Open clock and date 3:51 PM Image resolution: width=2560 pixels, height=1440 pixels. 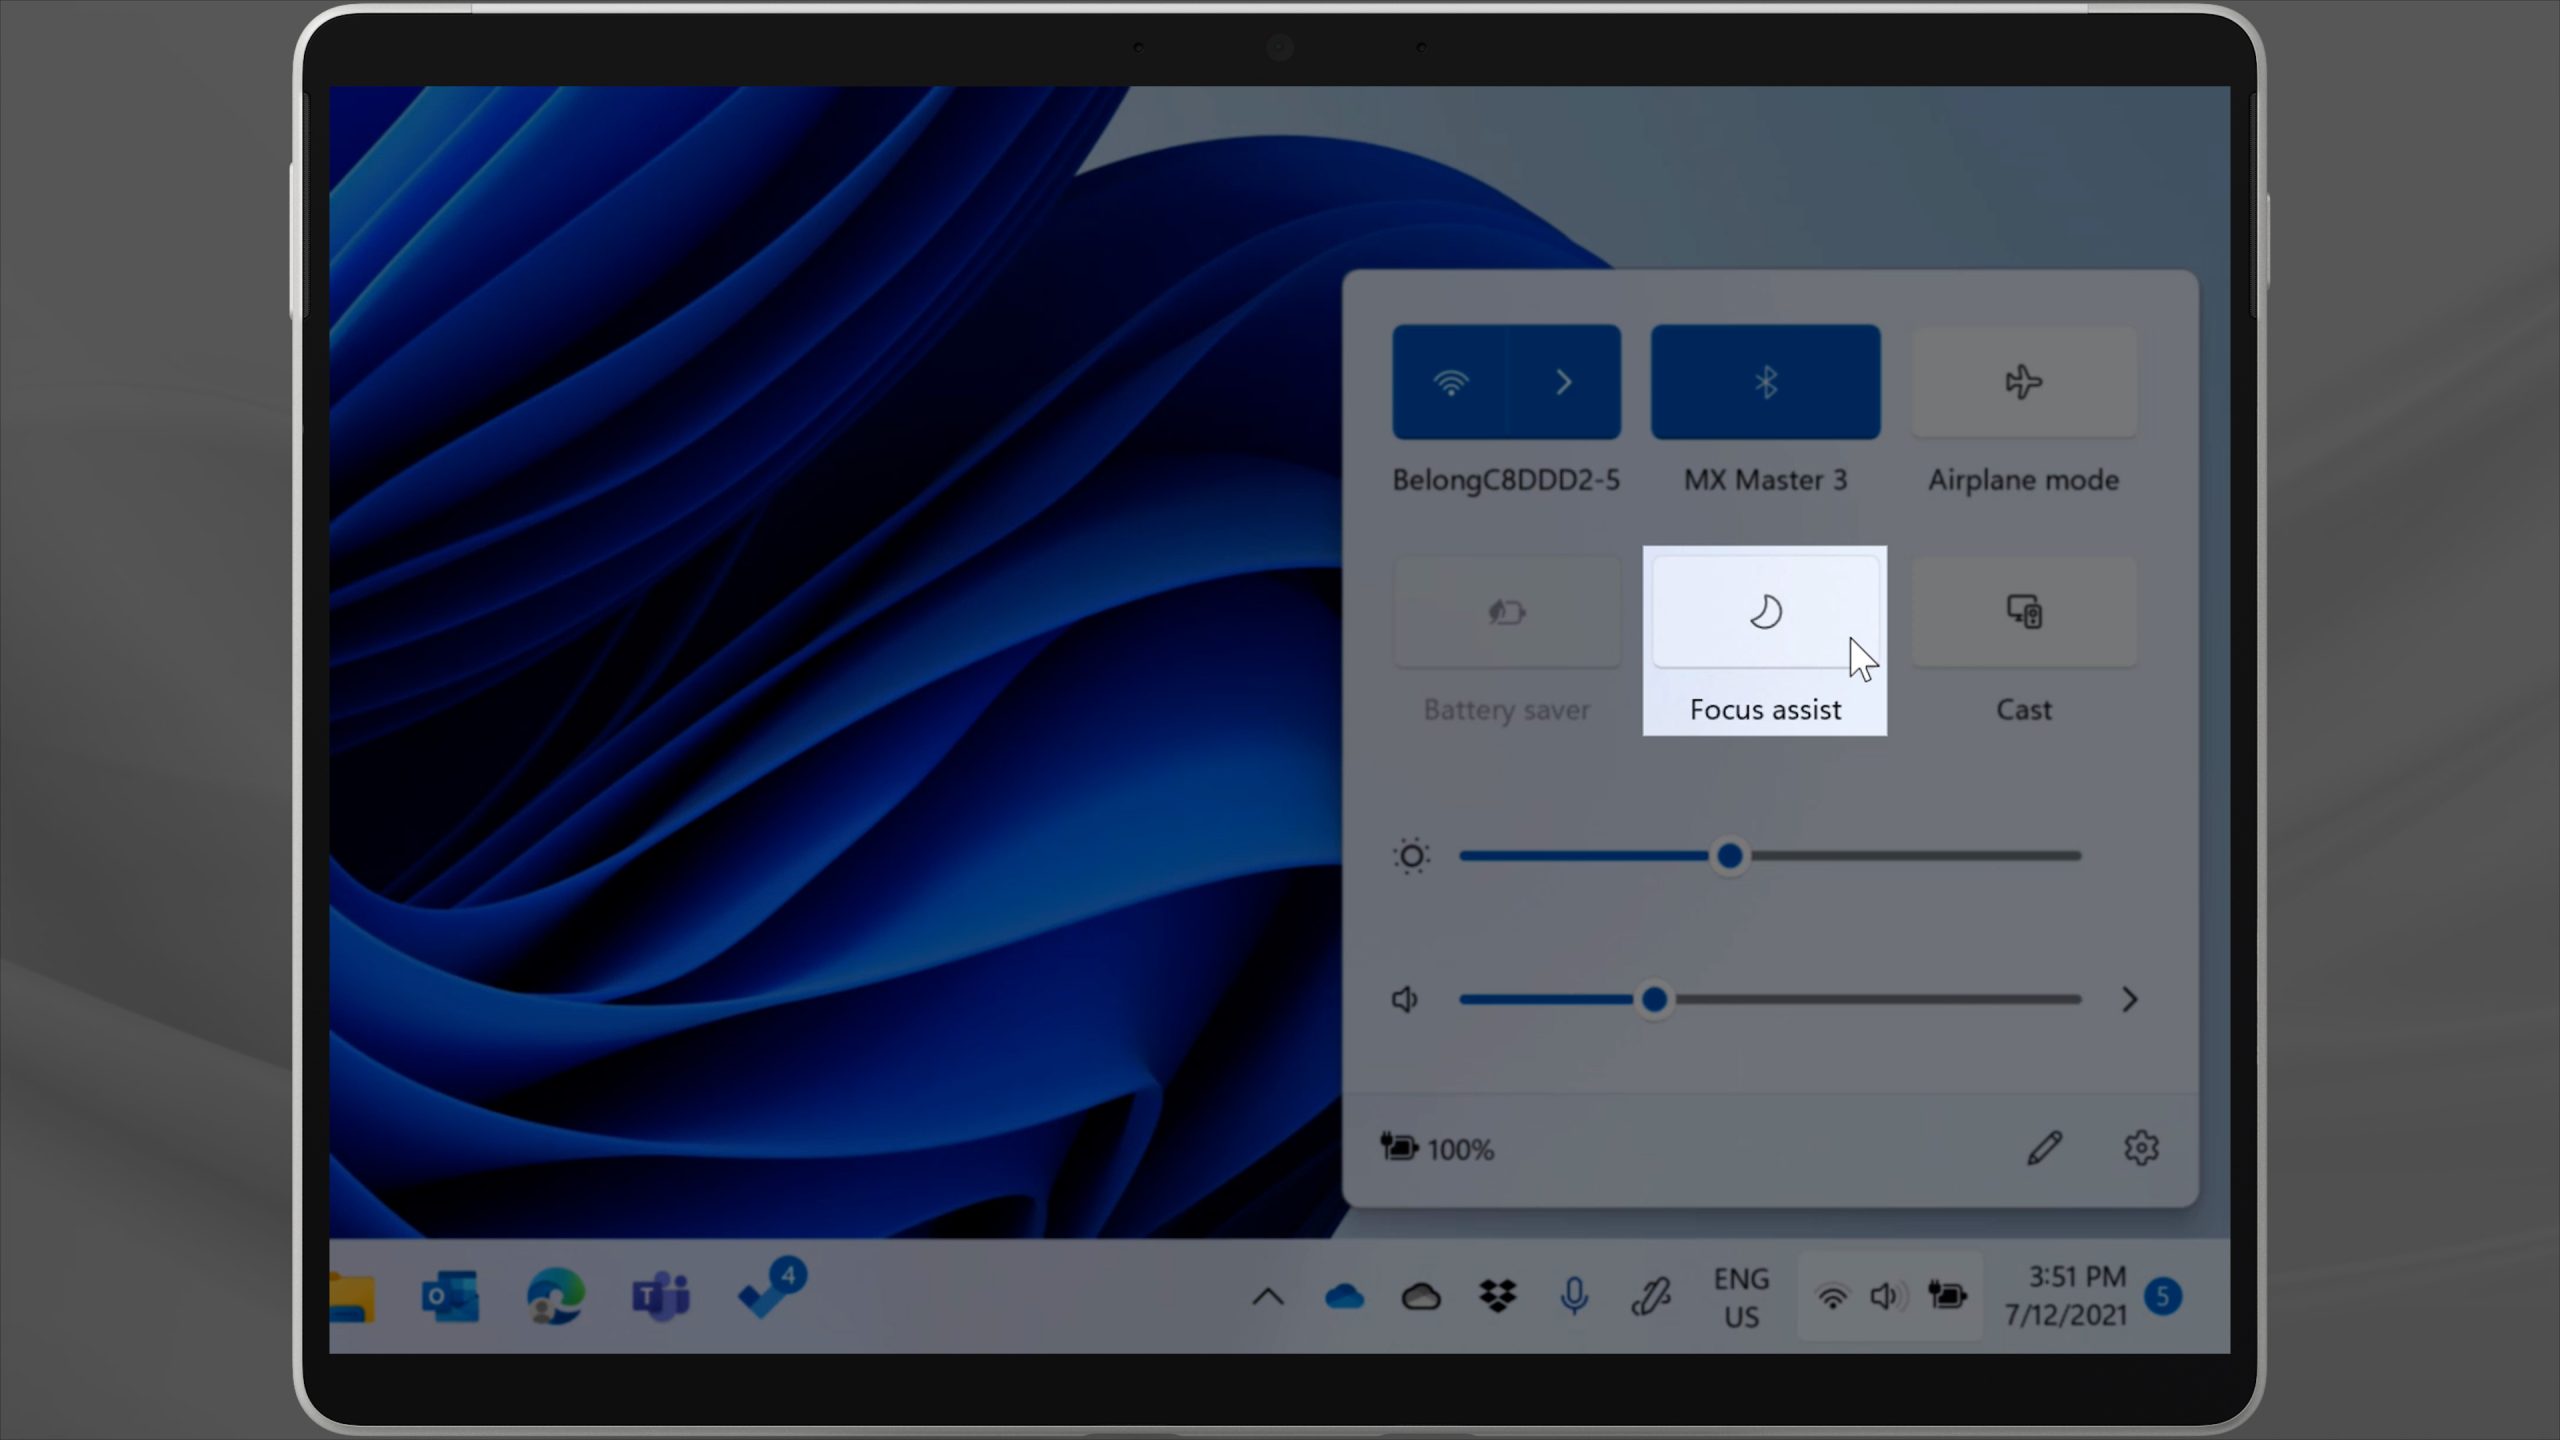click(x=2066, y=1296)
